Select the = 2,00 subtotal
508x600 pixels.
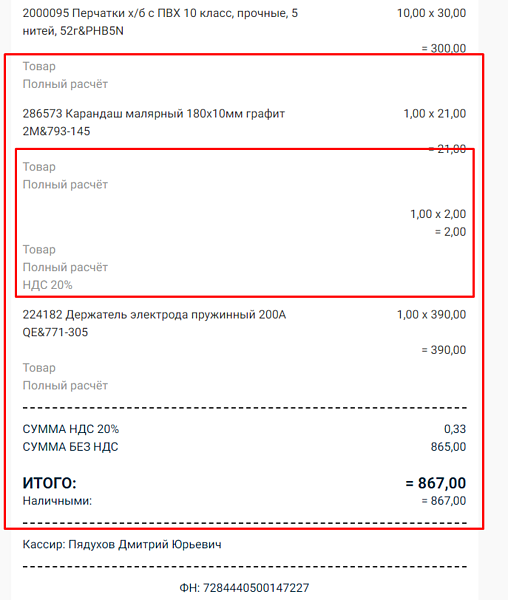click(x=450, y=232)
